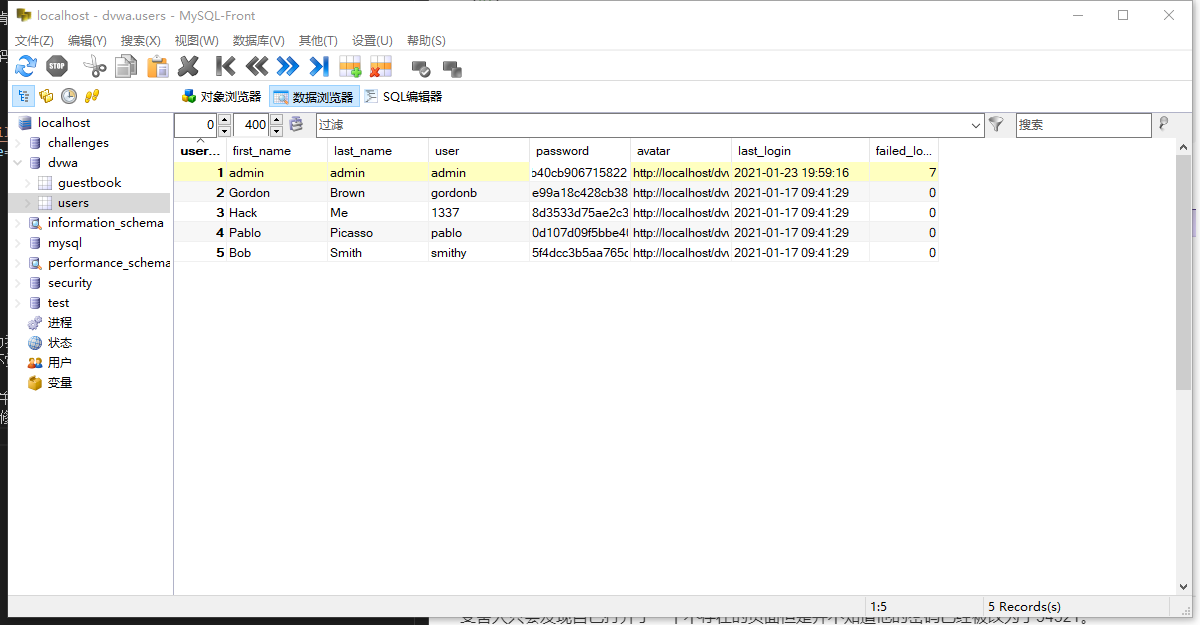Screen dimensions: 1200x625
Task: Click the filter funnel icon
Action: tap(996, 124)
